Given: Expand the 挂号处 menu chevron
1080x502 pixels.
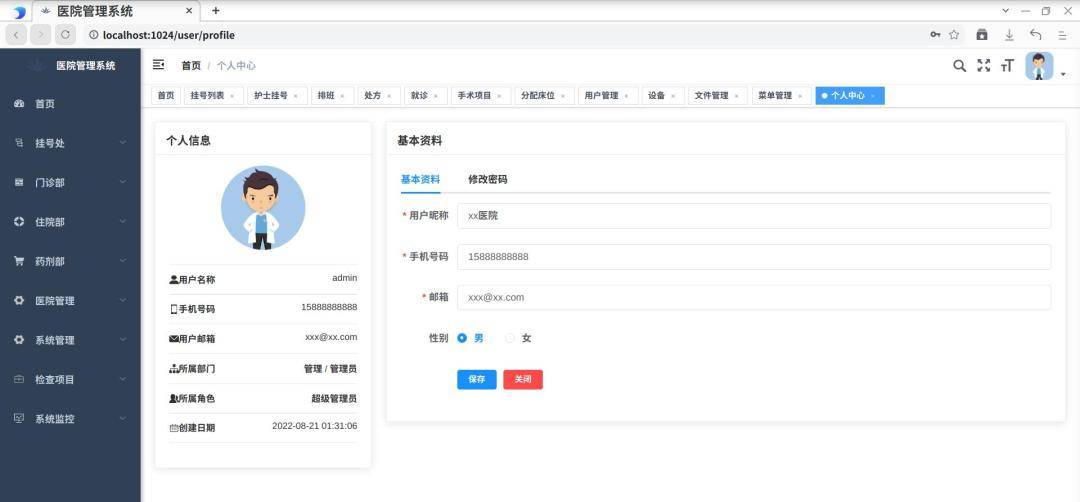Looking at the screenshot, I should coord(123,143).
